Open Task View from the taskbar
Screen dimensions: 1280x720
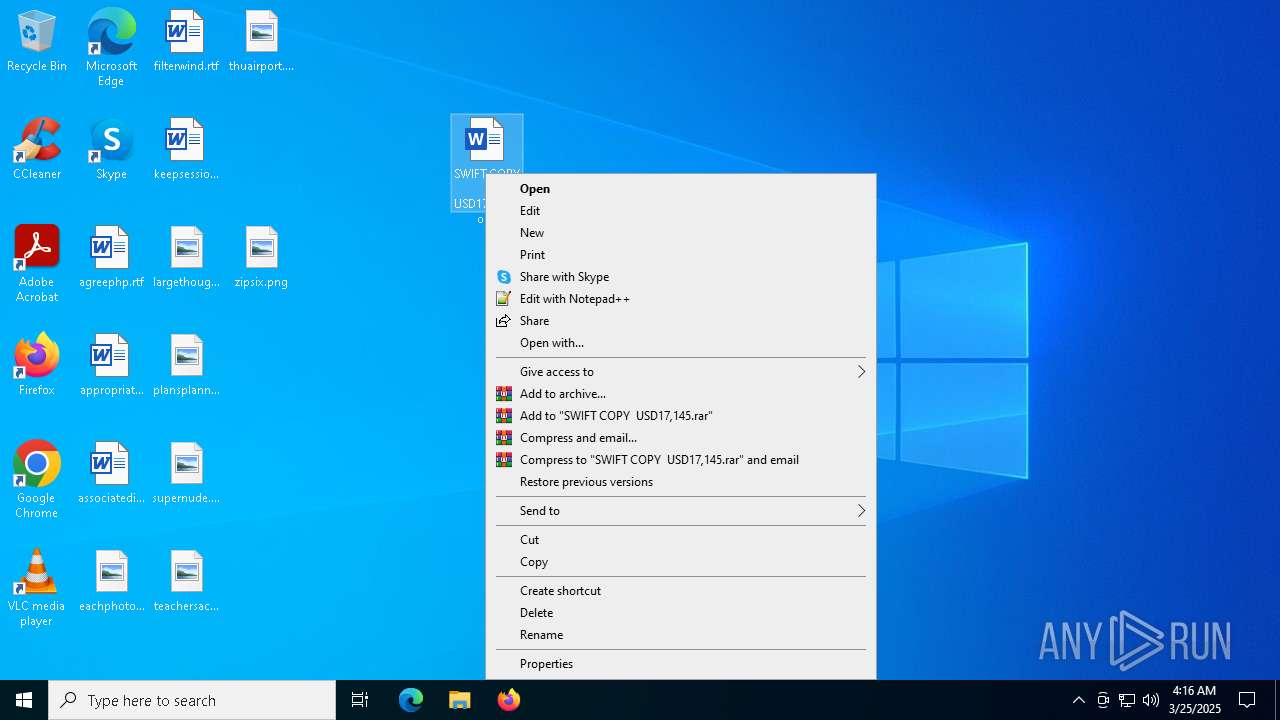point(360,700)
